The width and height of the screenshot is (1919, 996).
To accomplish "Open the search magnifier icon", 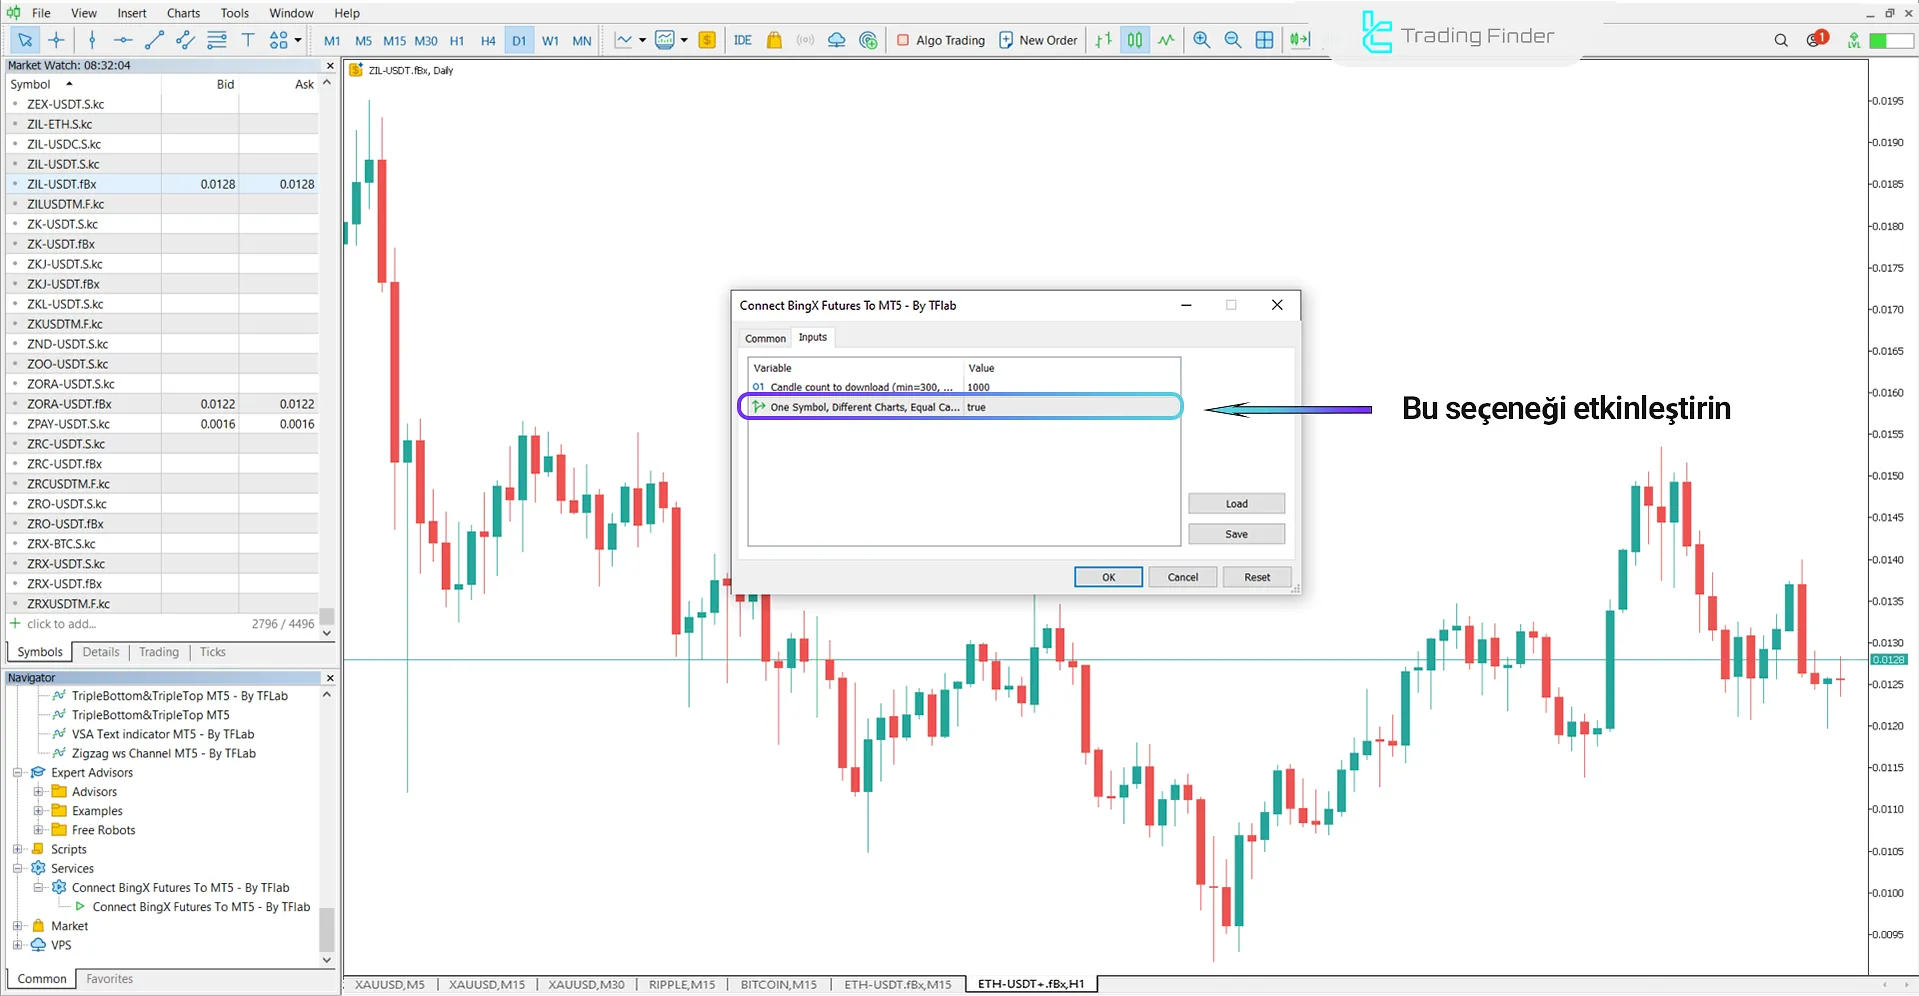I will (x=1781, y=40).
